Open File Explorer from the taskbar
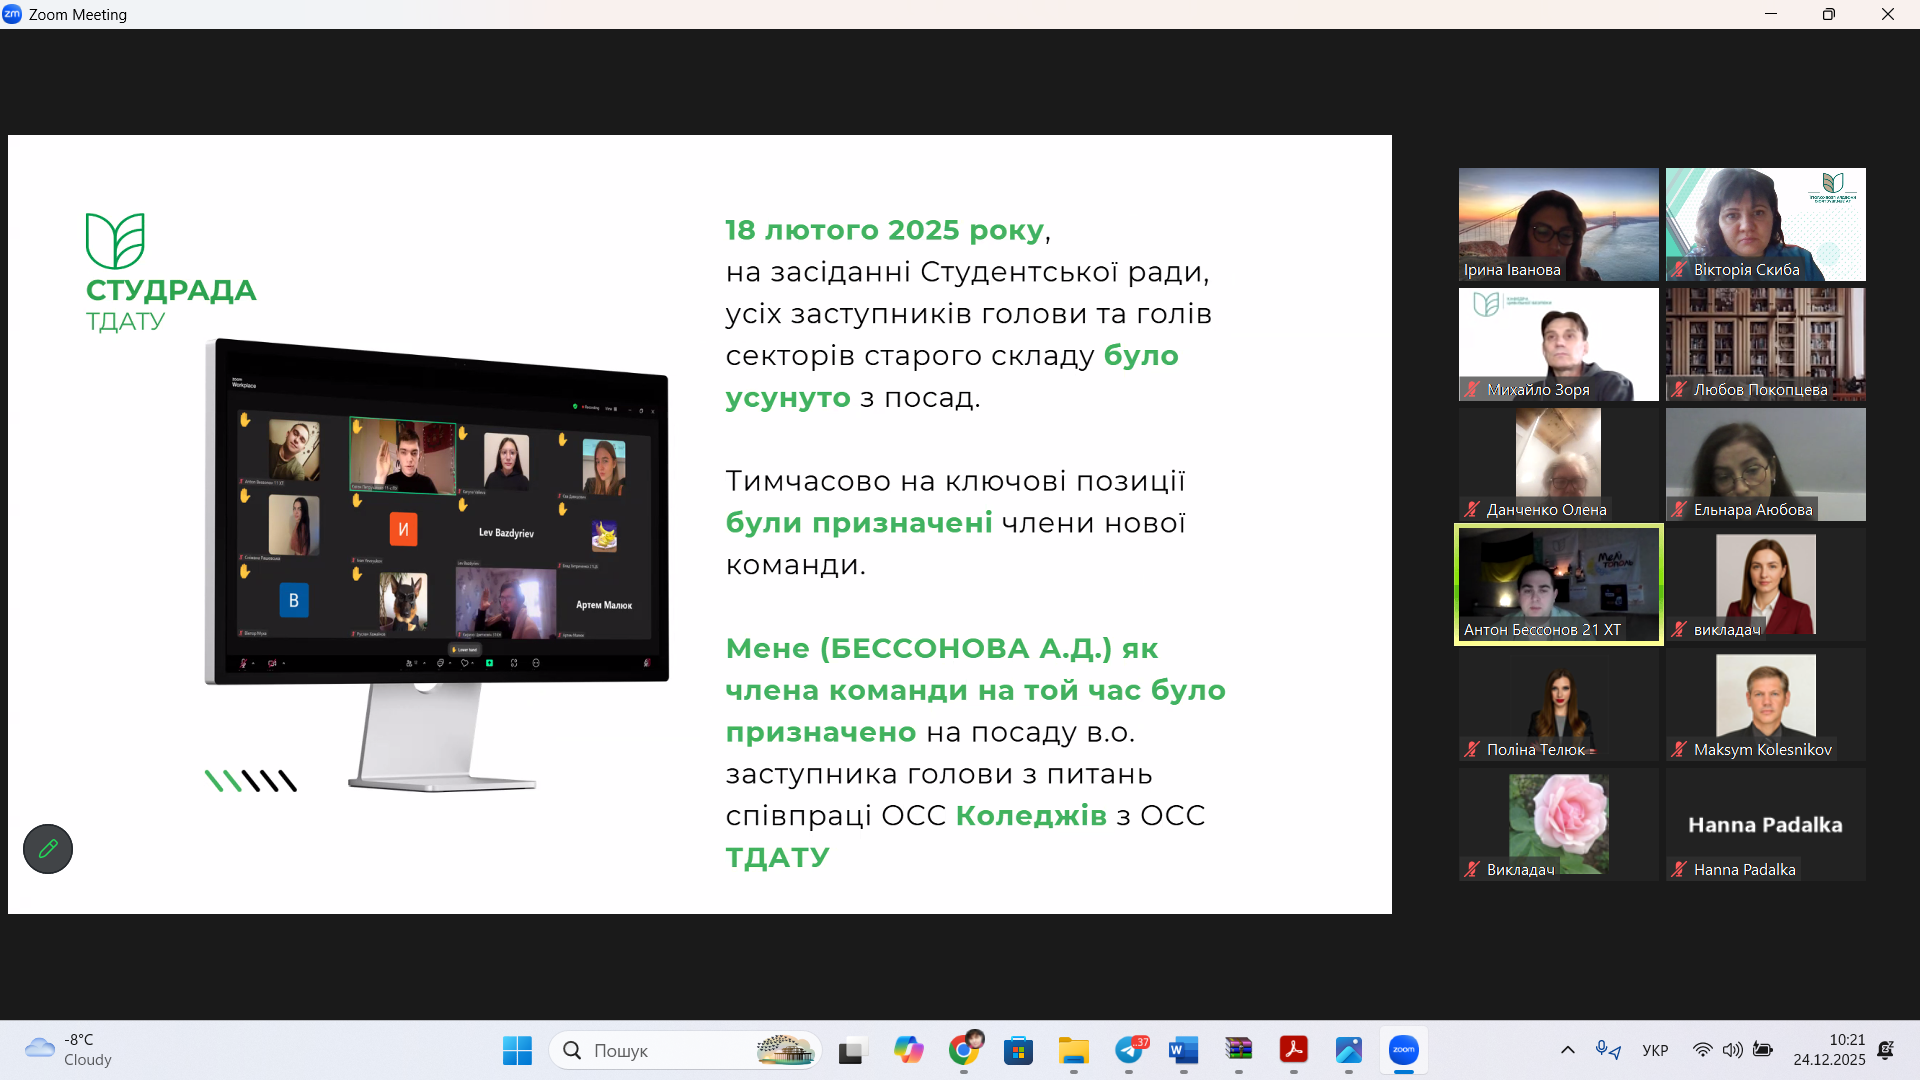This screenshot has height=1080, width=1920. pos(1073,1050)
